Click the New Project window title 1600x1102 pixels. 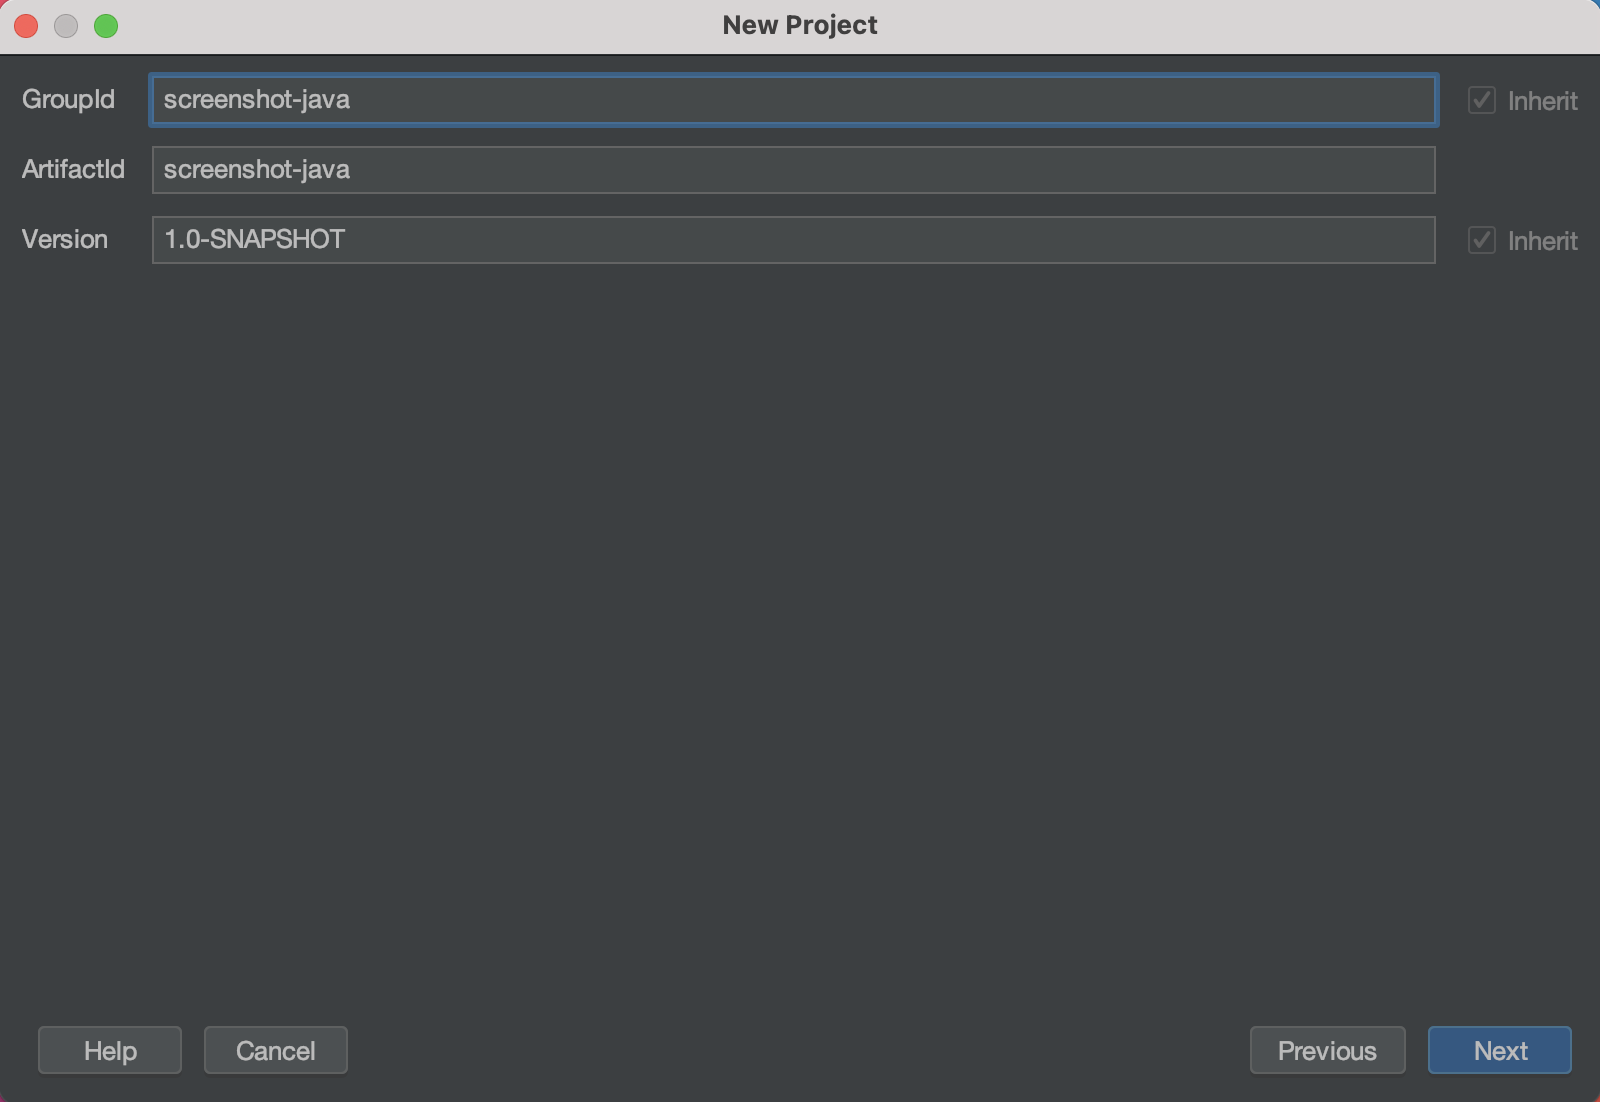coord(800,25)
